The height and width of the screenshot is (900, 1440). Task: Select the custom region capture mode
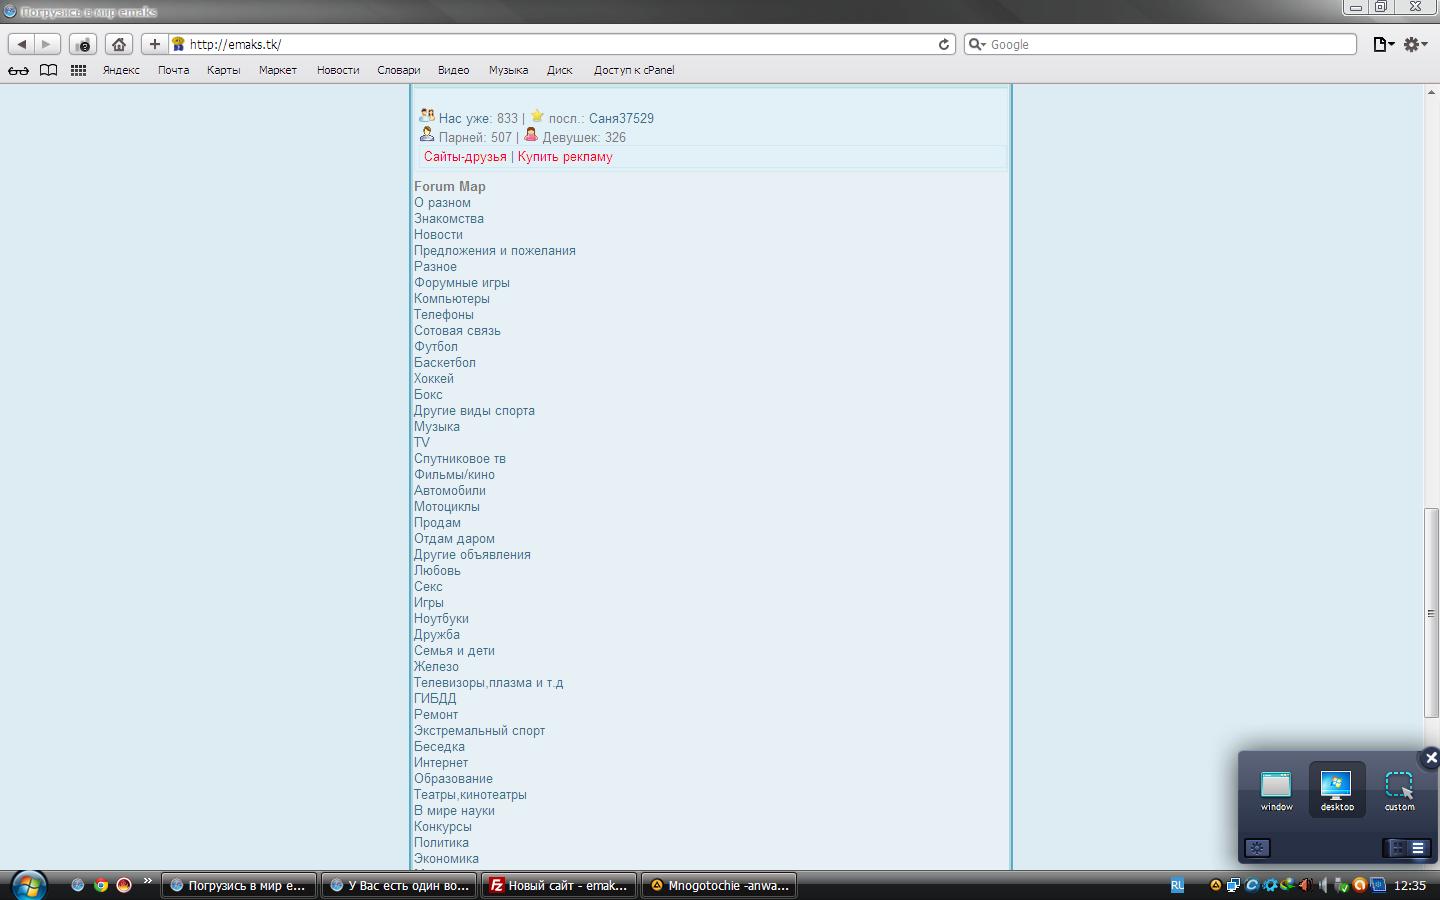[1399, 790]
